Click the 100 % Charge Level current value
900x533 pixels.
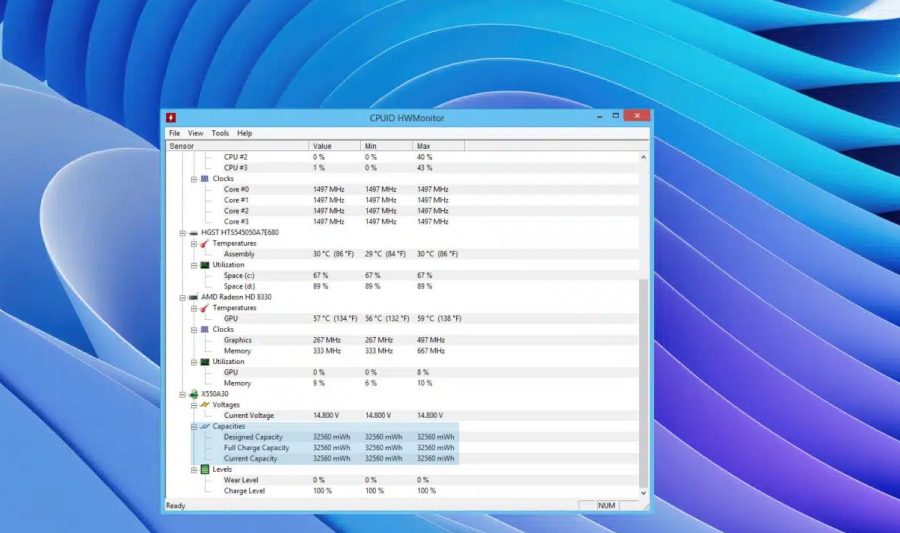point(323,491)
